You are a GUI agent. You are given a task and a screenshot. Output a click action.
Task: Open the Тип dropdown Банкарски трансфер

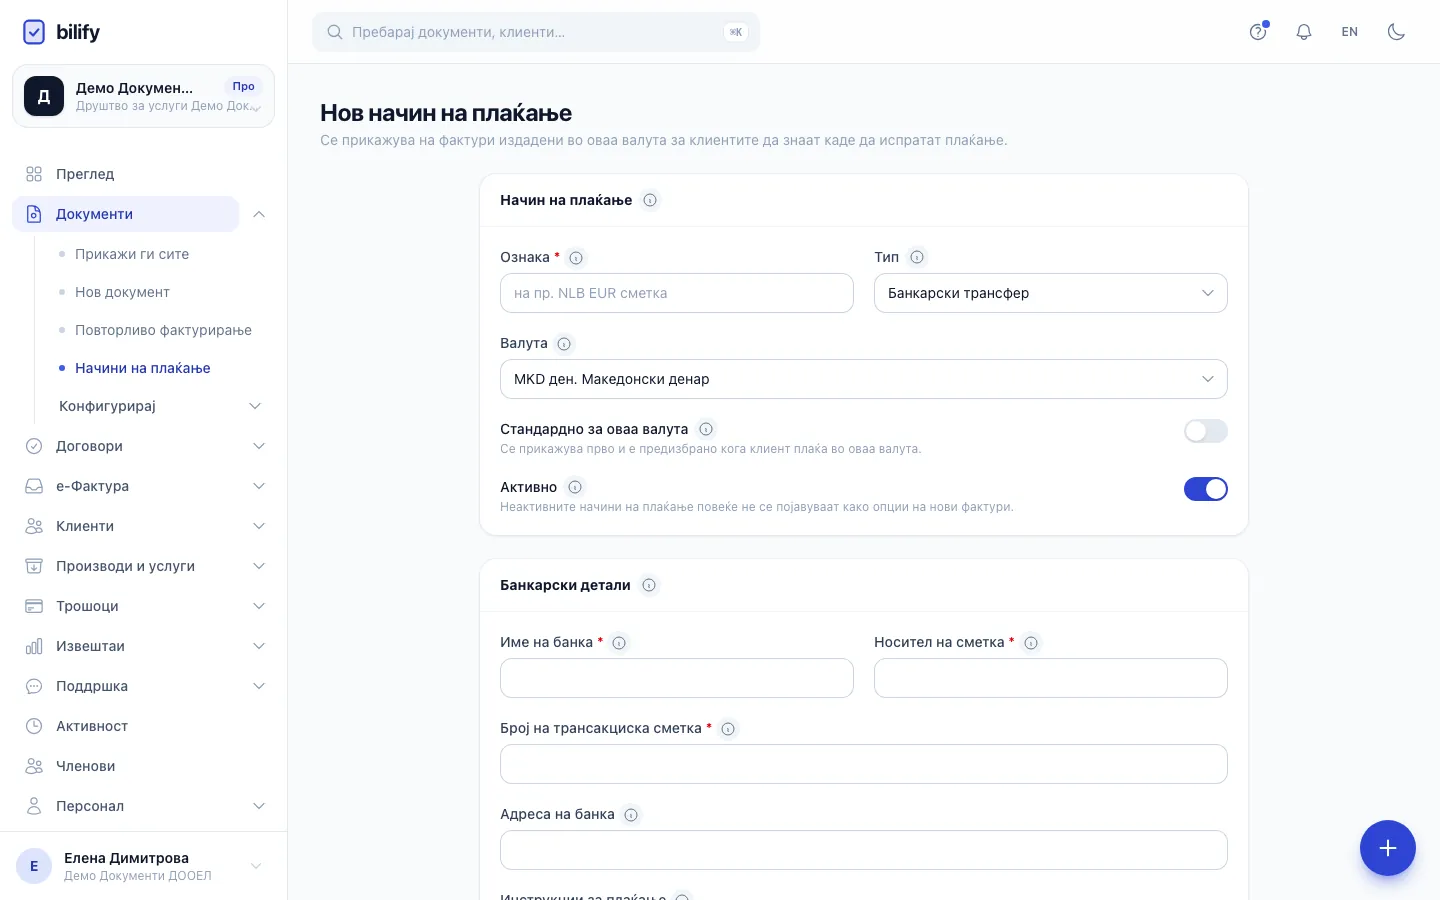pos(1050,293)
